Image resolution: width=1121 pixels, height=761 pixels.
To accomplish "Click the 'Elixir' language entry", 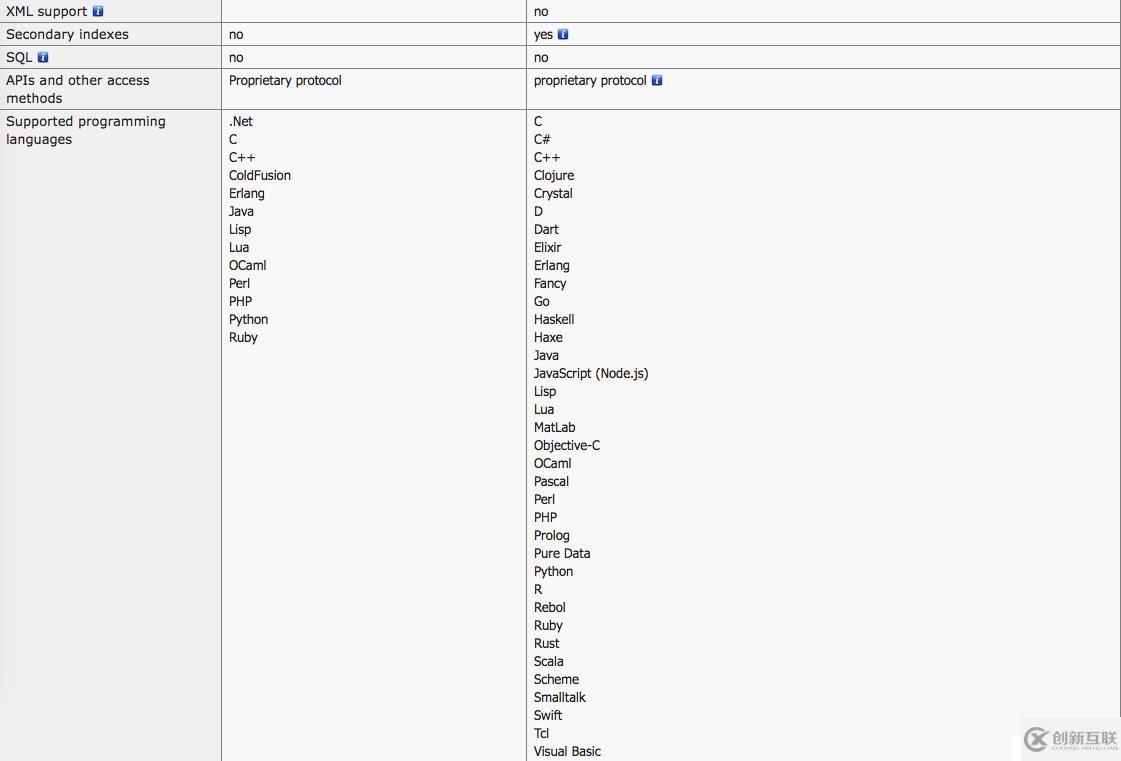I will pyautogui.click(x=547, y=247).
